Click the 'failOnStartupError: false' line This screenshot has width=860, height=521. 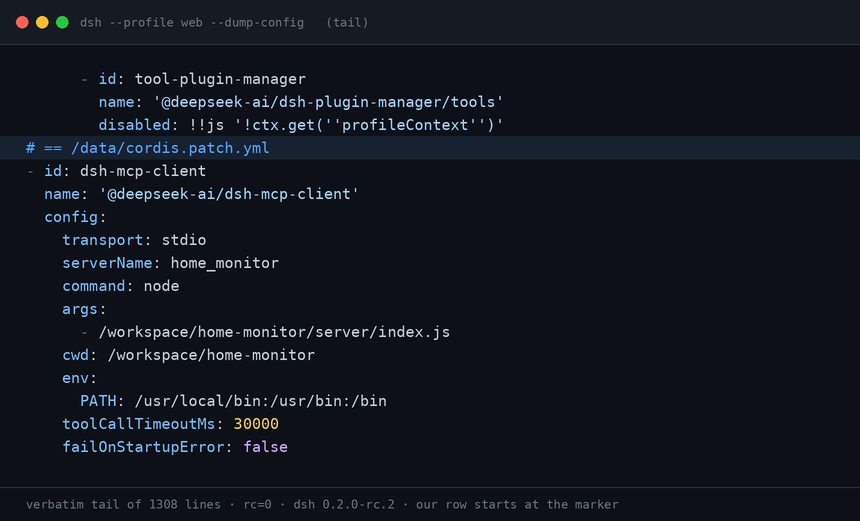(x=175, y=447)
